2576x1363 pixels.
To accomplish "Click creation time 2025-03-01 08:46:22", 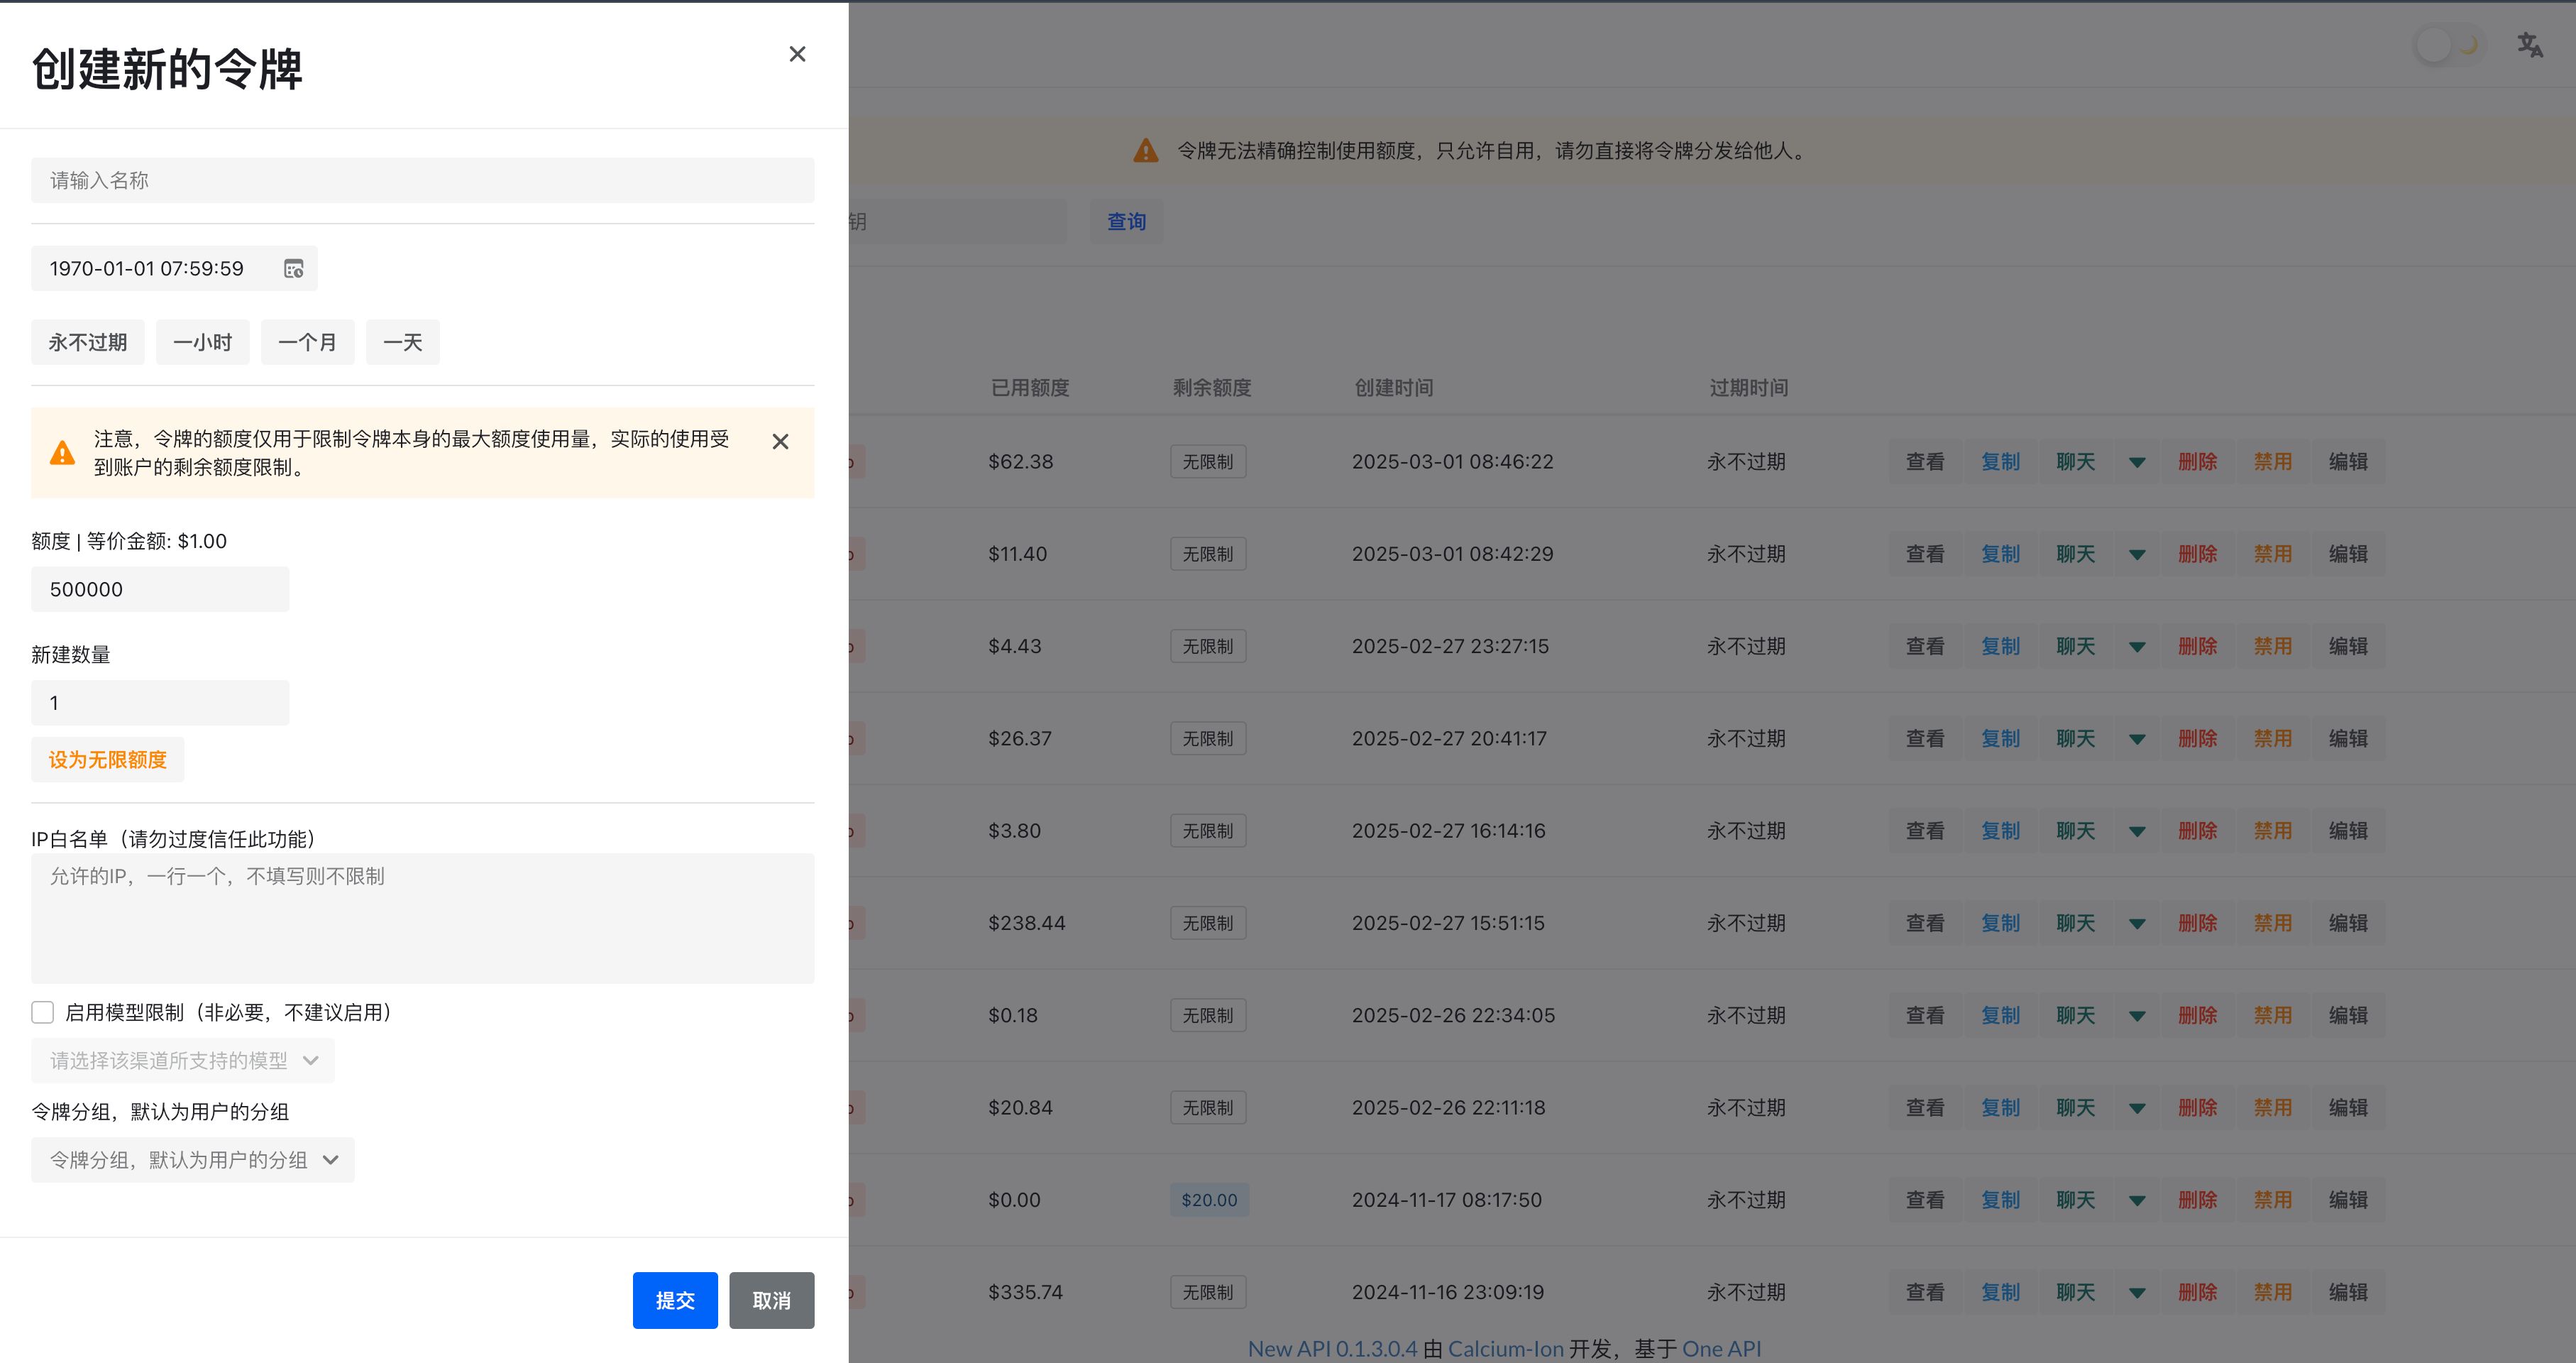I will 1453,462.
